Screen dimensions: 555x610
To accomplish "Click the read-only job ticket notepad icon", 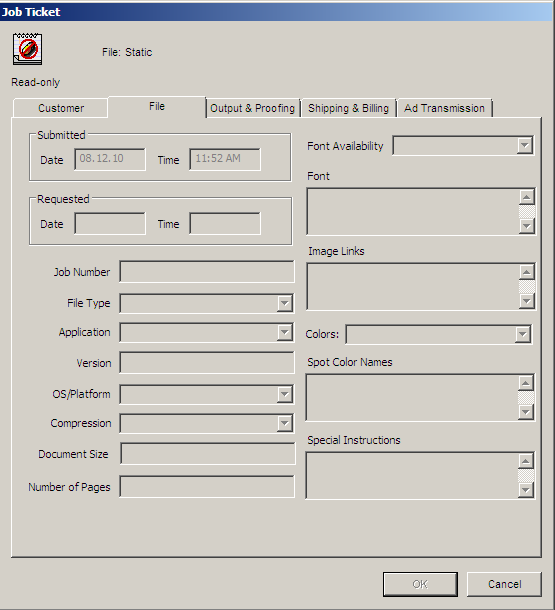I will pos(28,49).
